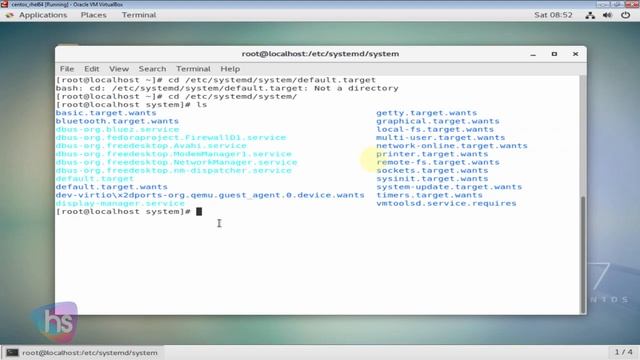Click the 'ls' command line
640x360 pixels.
point(131,105)
